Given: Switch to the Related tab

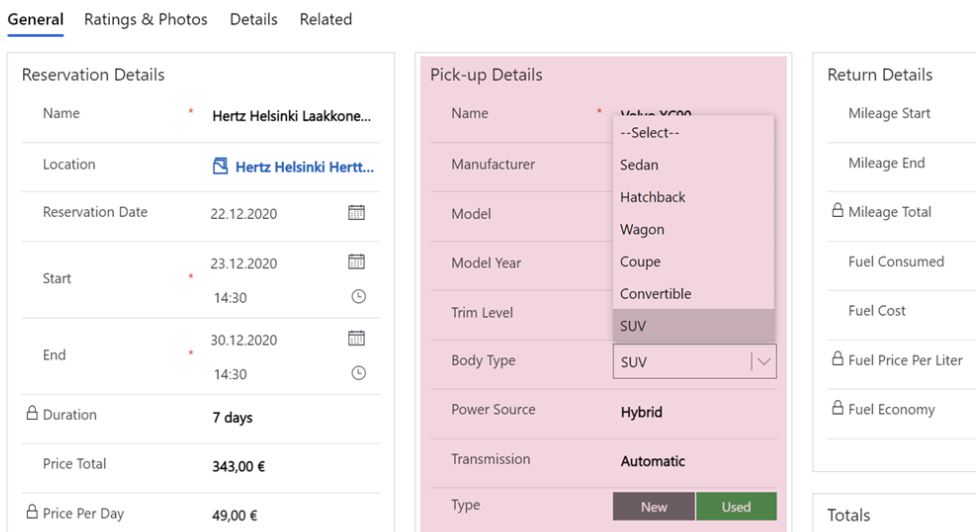Looking at the screenshot, I should tap(326, 19).
